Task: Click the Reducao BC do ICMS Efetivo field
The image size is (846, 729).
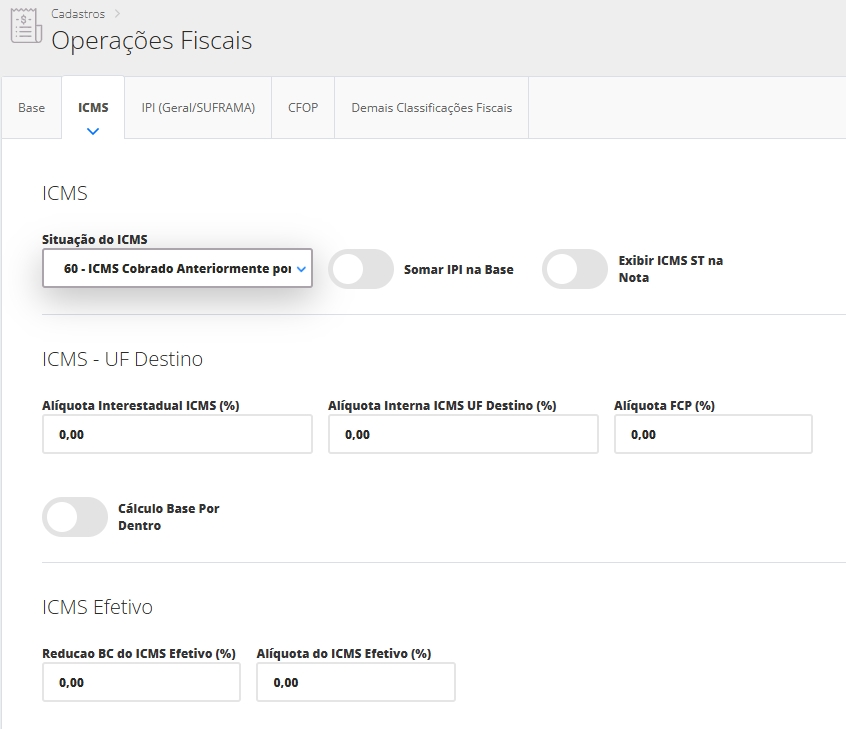Action: click(141, 683)
